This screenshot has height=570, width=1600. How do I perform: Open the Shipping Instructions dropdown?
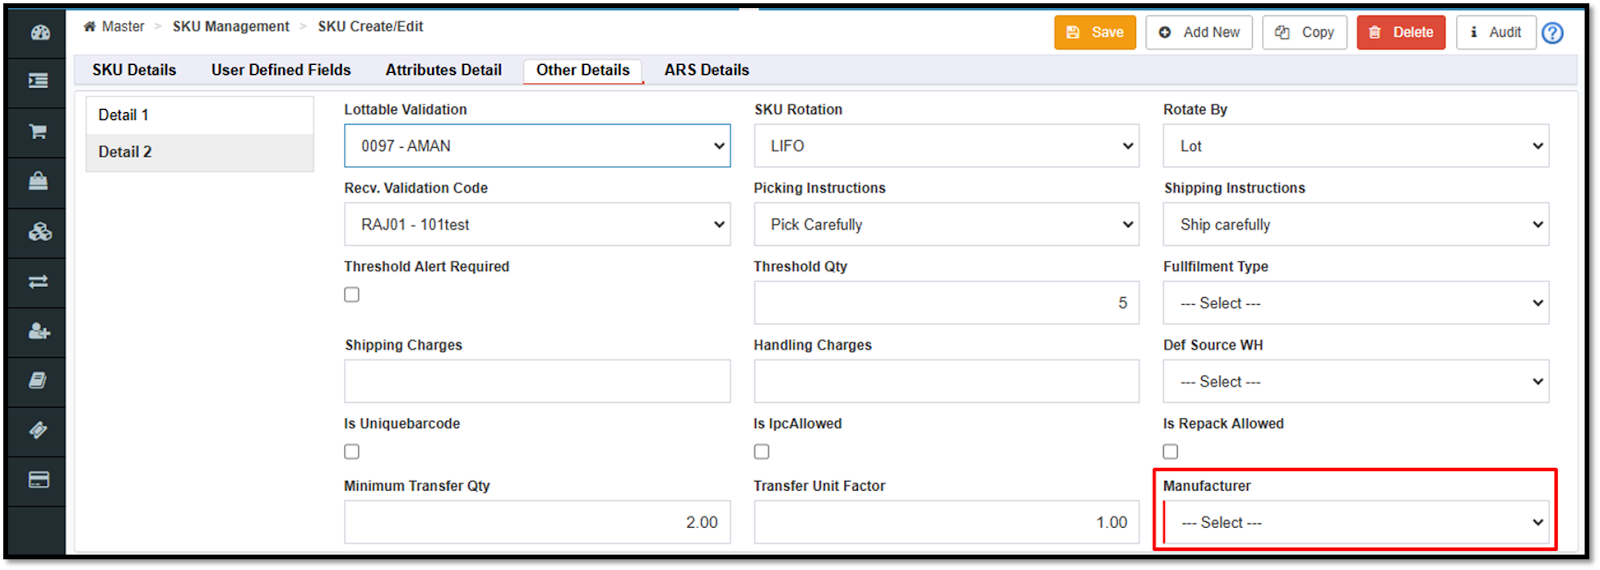pyautogui.click(x=1356, y=225)
